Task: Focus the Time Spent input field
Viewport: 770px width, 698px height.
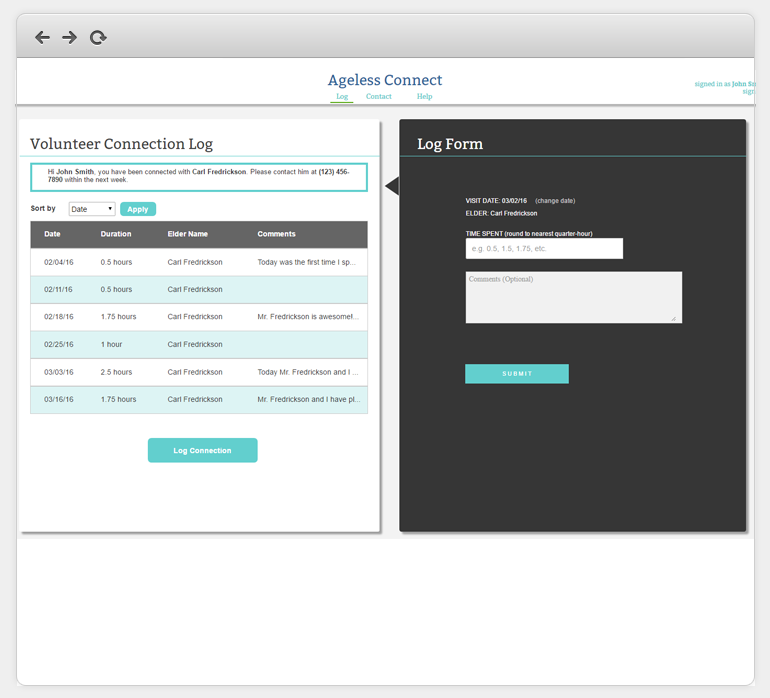Action: pyautogui.click(x=544, y=248)
